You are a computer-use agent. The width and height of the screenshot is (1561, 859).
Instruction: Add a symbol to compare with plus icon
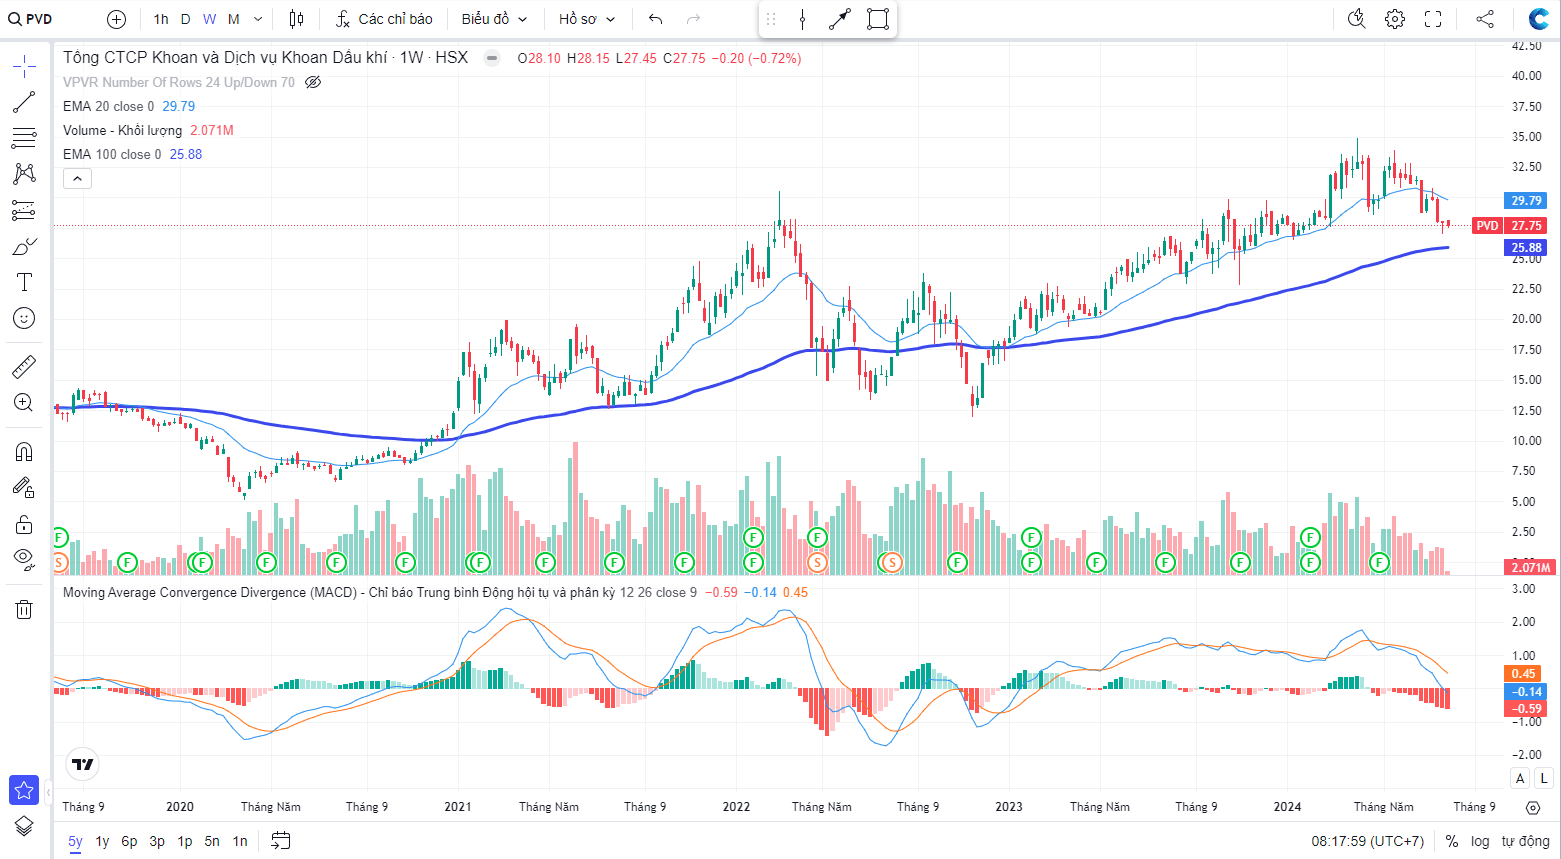pos(116,19)
